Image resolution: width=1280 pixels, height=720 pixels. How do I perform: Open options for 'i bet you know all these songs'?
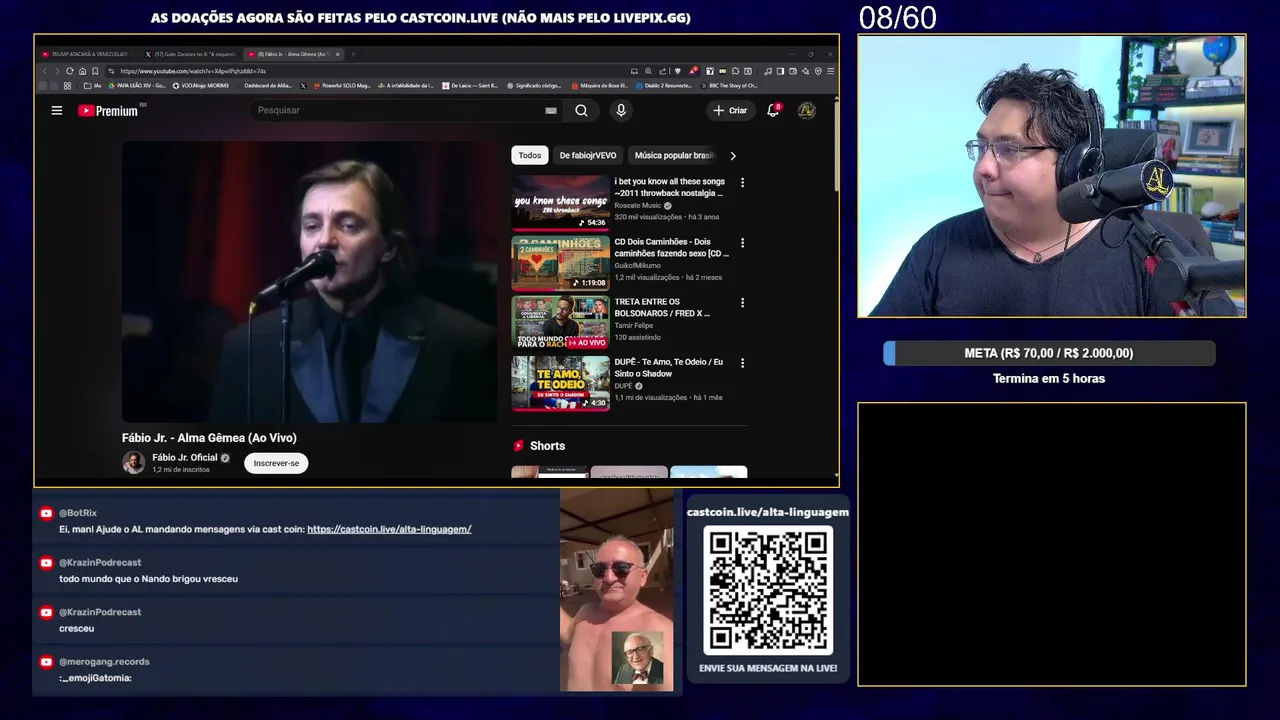pos(742,182)
